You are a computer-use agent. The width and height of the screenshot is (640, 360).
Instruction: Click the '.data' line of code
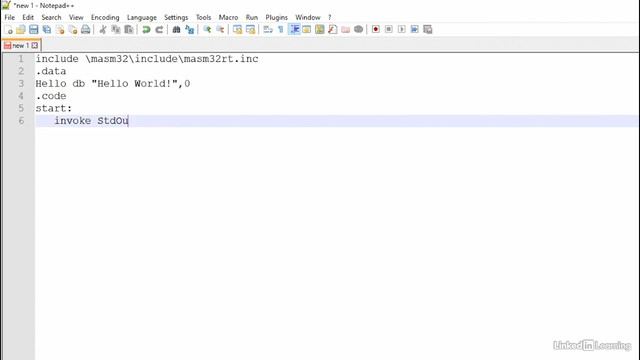pyautogui.click(x=51, y=71)
